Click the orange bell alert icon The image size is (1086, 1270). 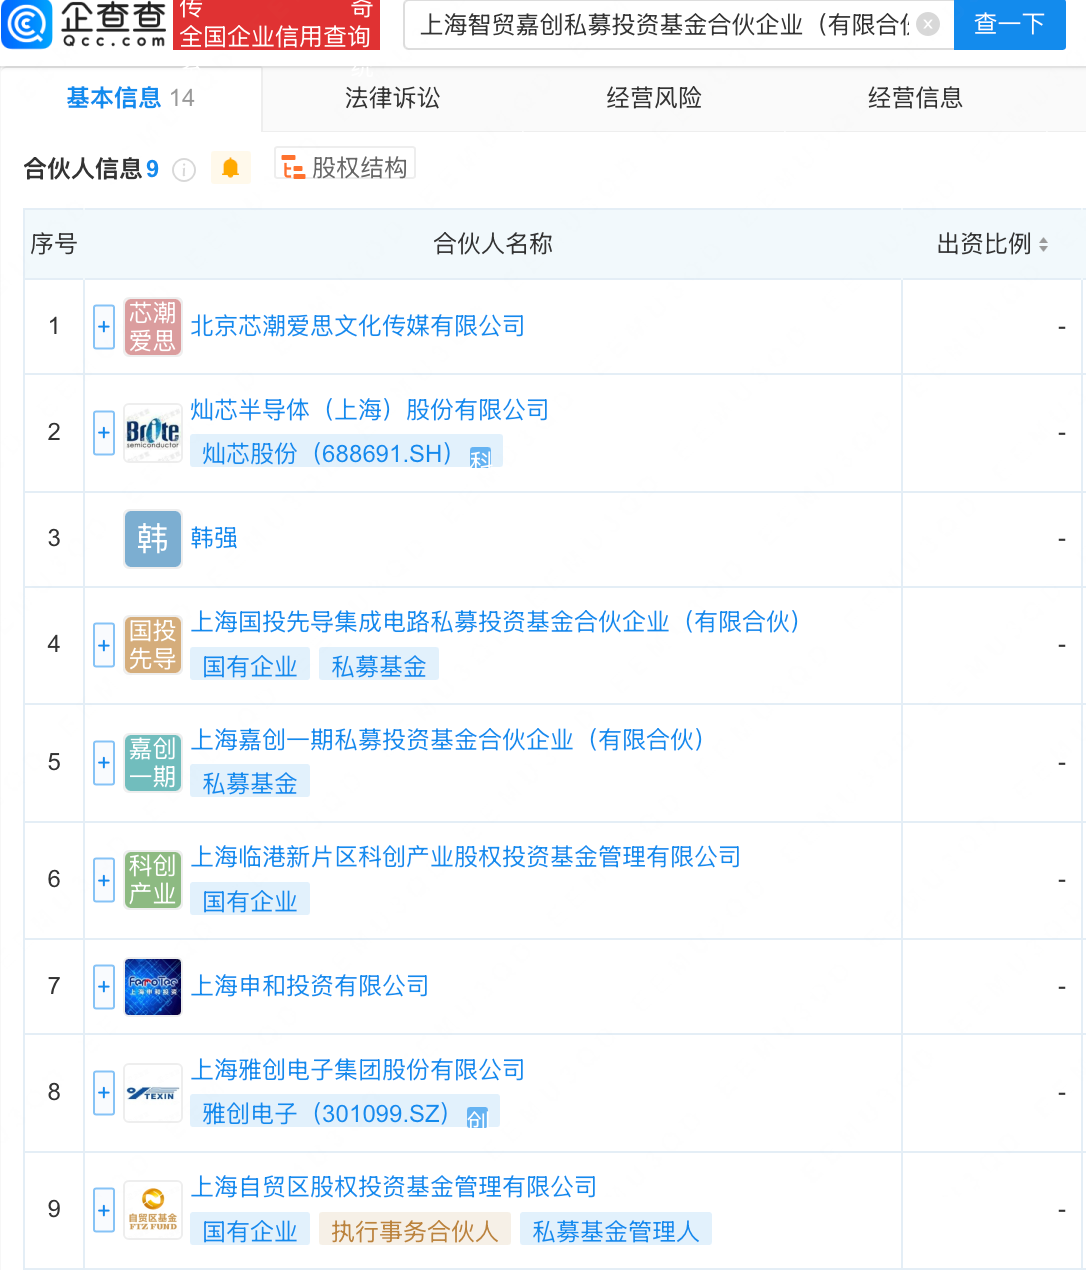[230, 168]
